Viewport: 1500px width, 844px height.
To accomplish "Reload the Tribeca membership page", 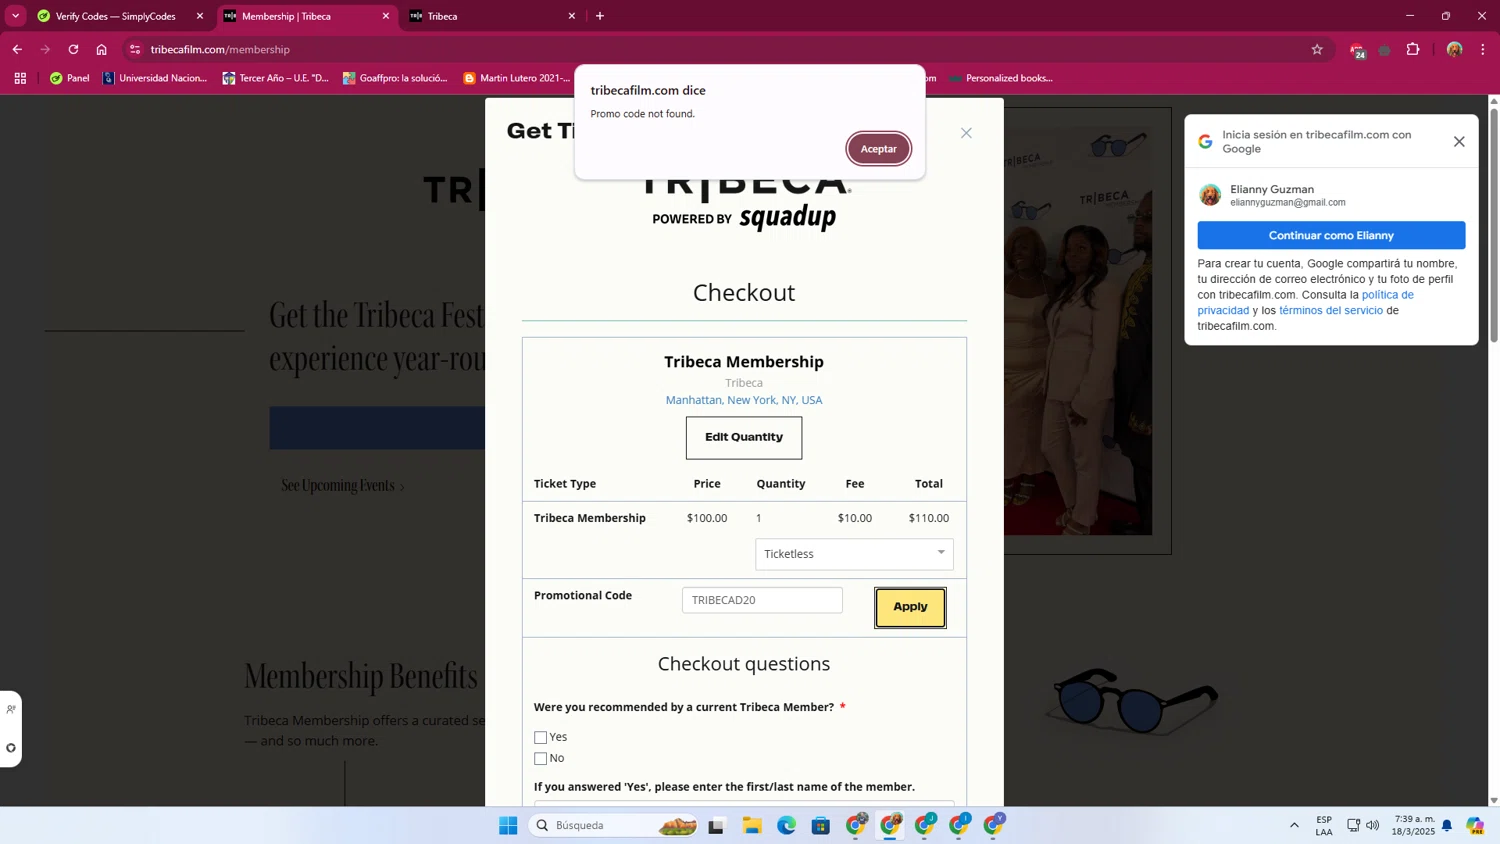I will 73,49.
